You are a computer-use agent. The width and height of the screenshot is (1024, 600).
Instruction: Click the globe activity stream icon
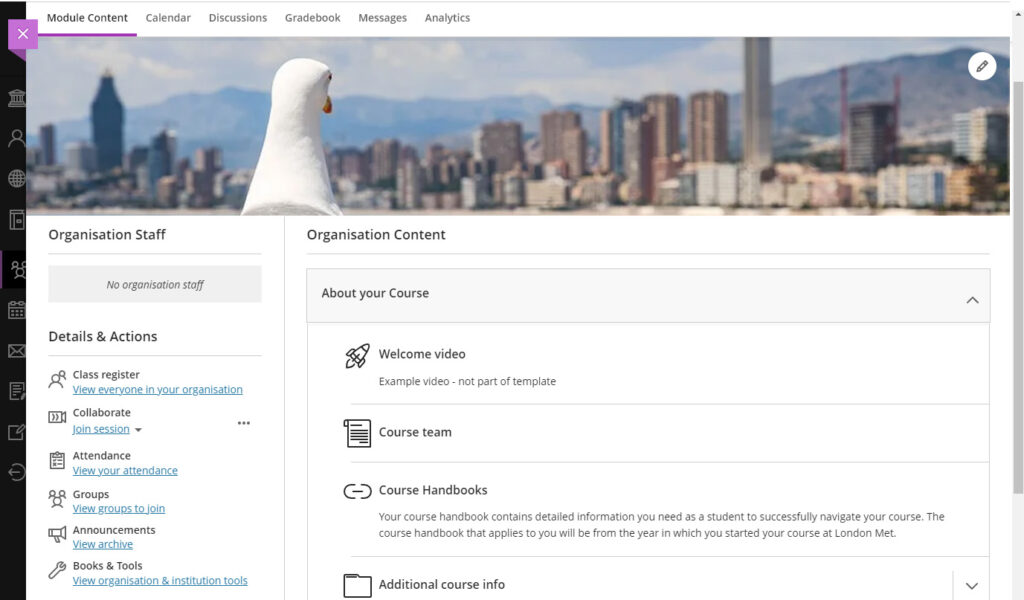pos(17,178)
